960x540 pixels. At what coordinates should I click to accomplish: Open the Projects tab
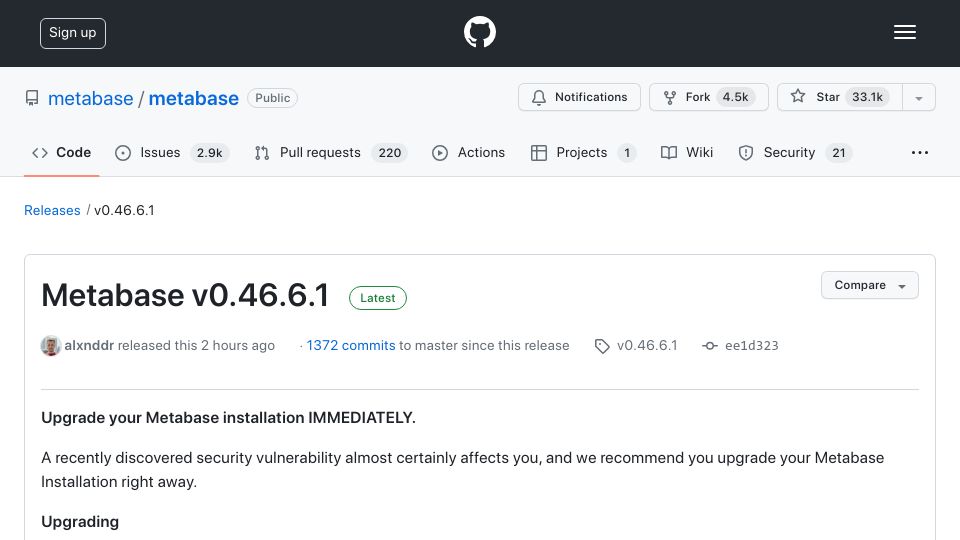pyautogui.click(x=583, y=153)
